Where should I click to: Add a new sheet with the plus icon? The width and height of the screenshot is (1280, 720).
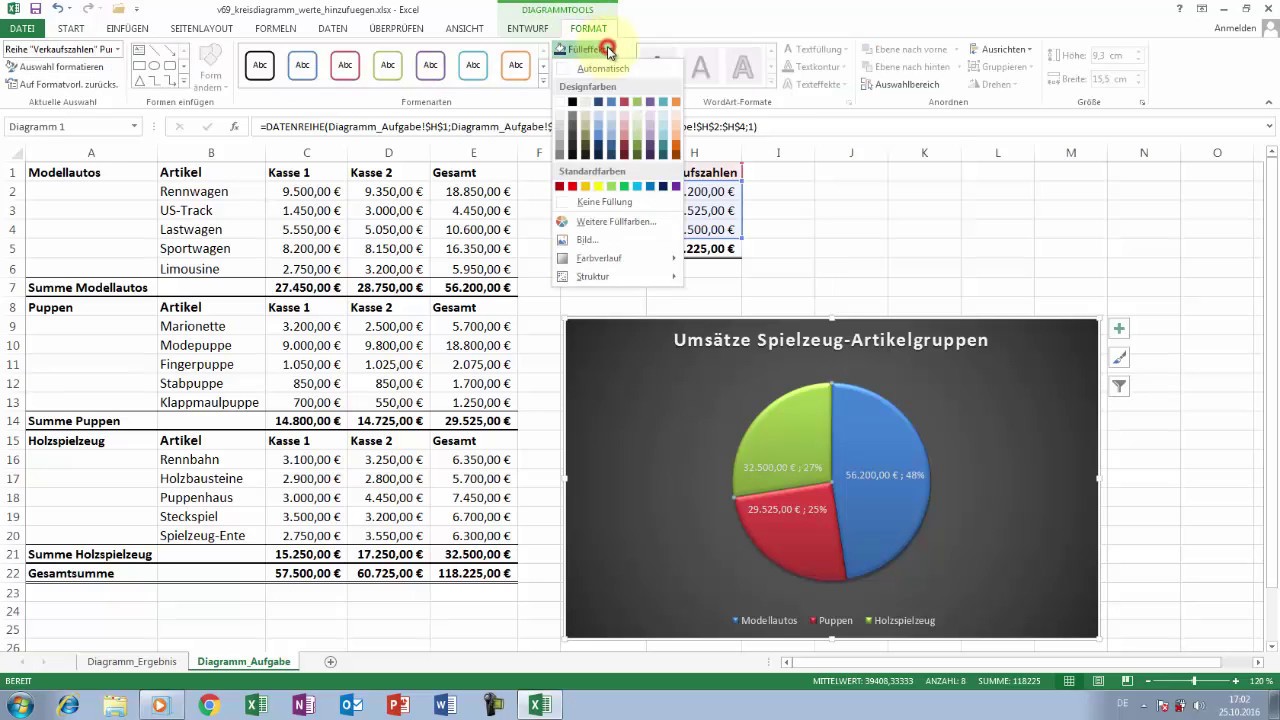[x=330, y=662]
